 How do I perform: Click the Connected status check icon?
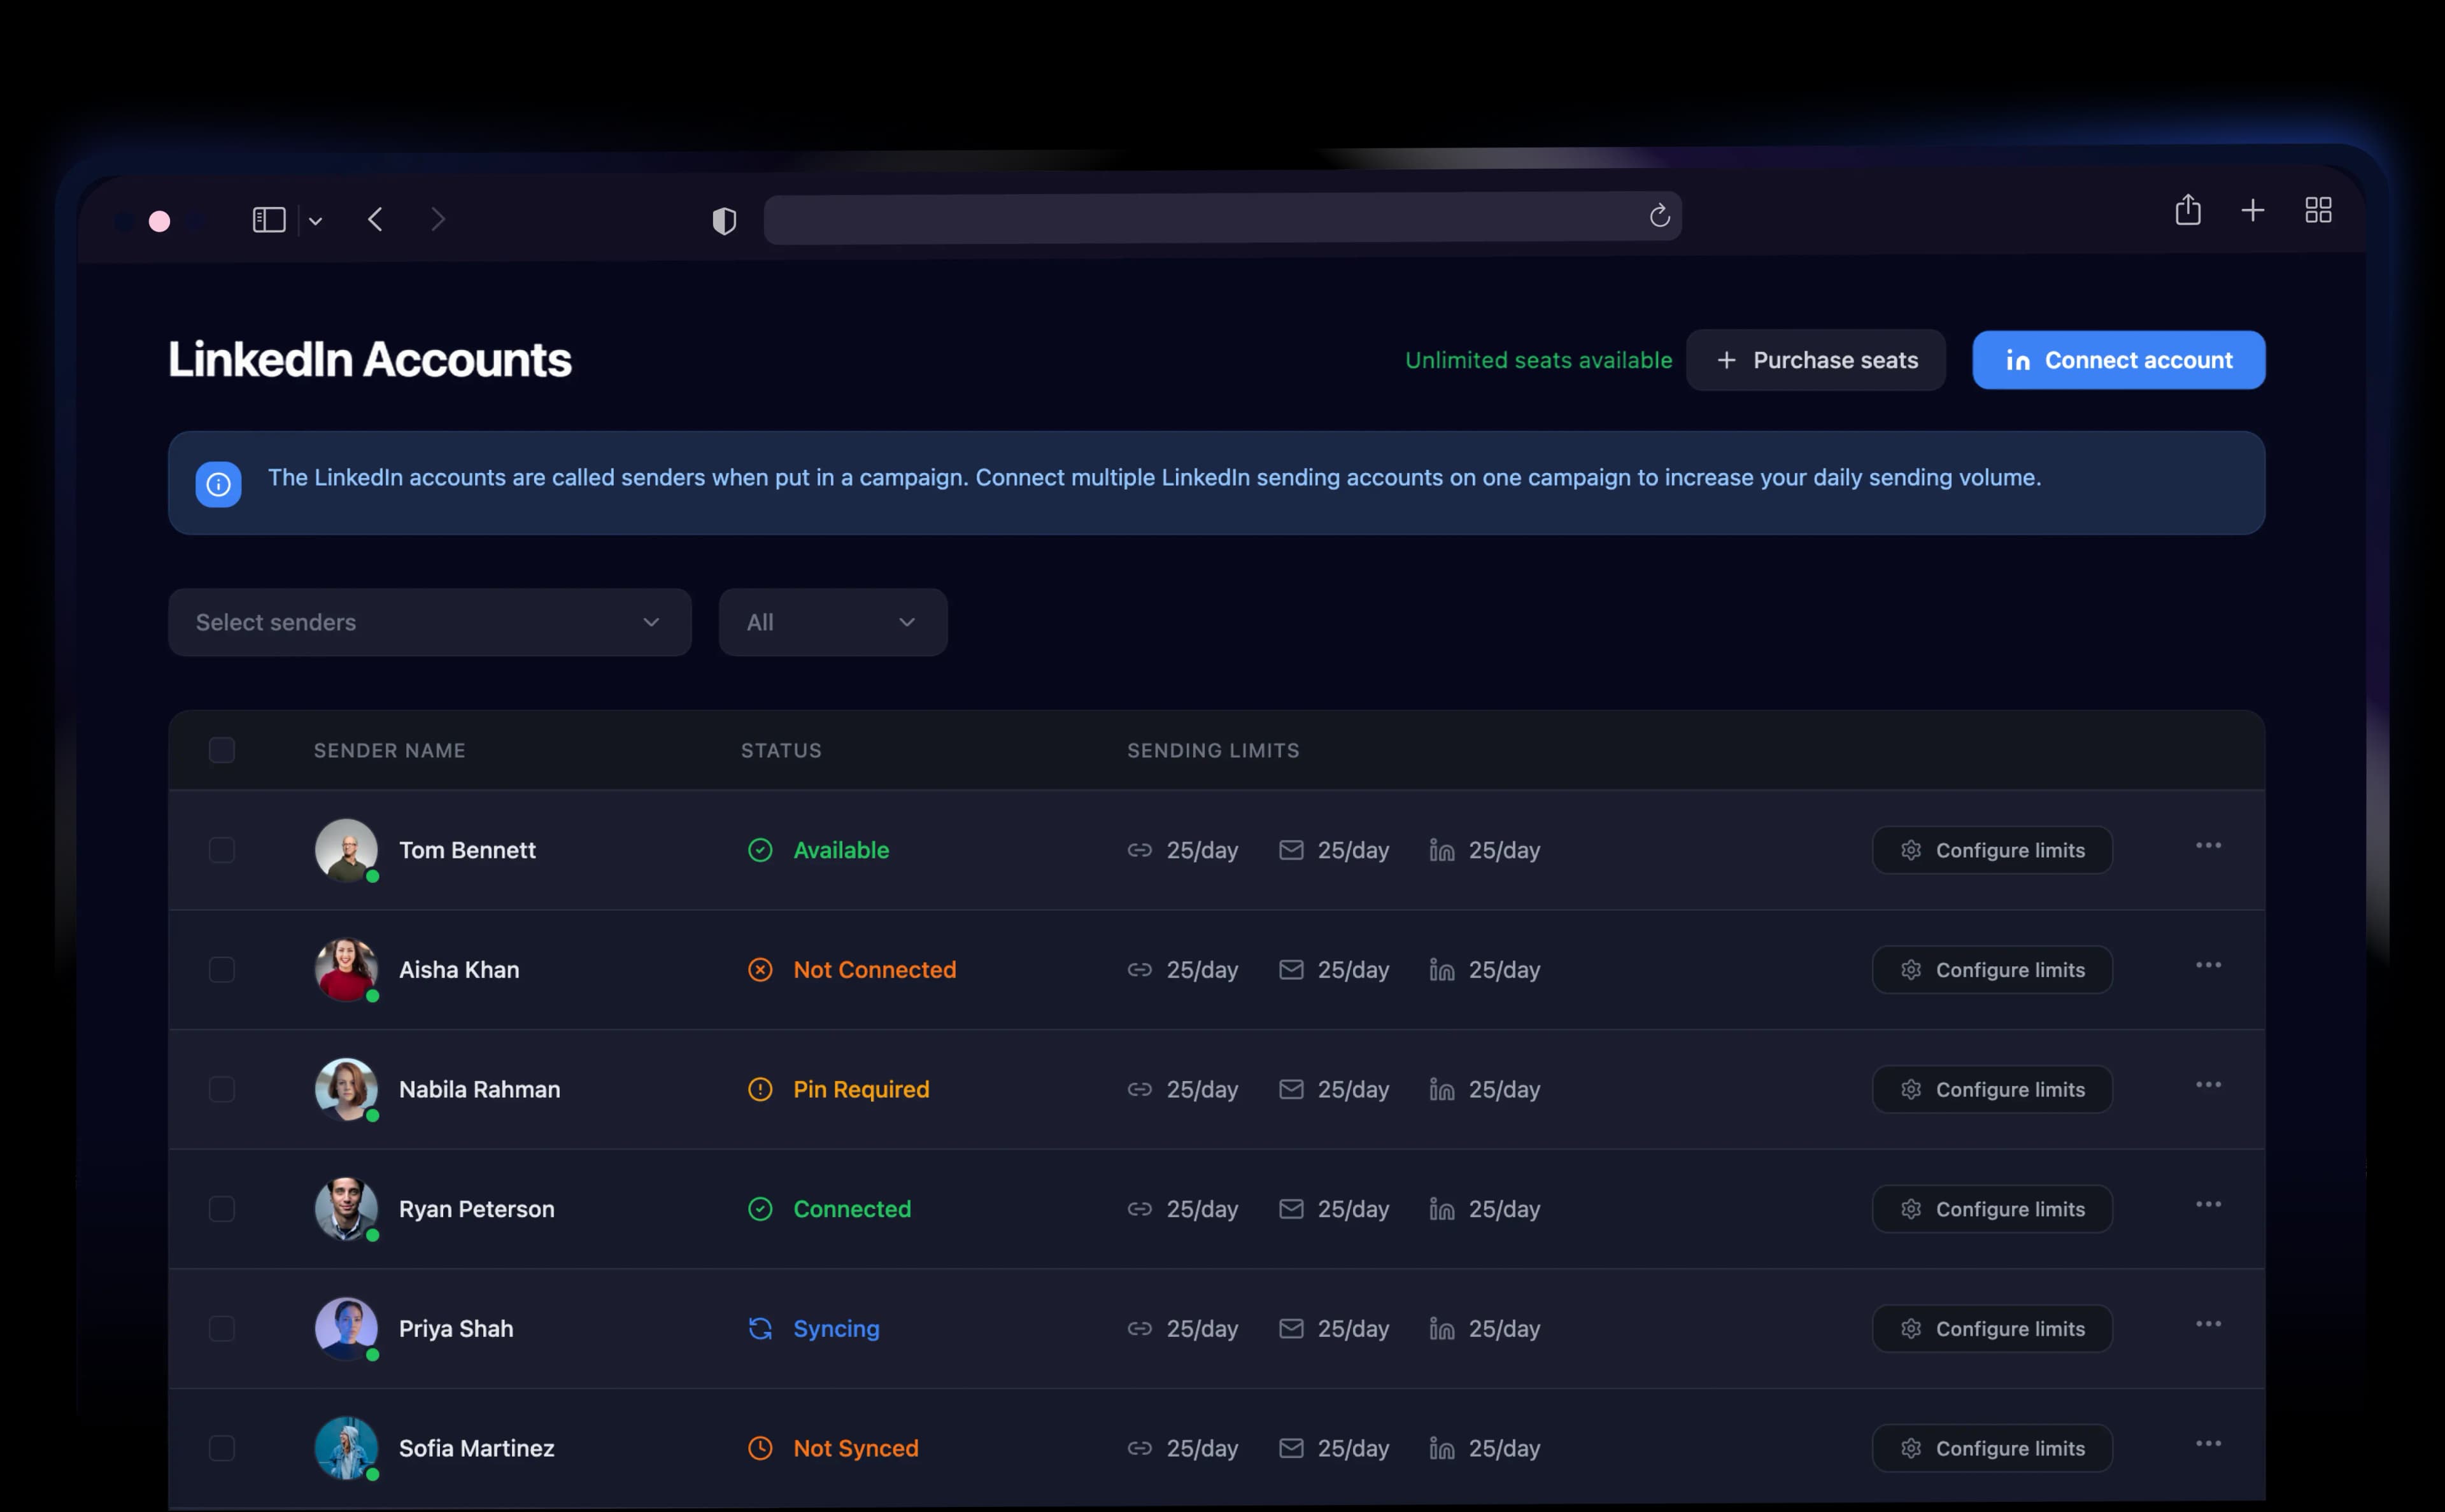pyautogui.click(x=760, y=1209)
